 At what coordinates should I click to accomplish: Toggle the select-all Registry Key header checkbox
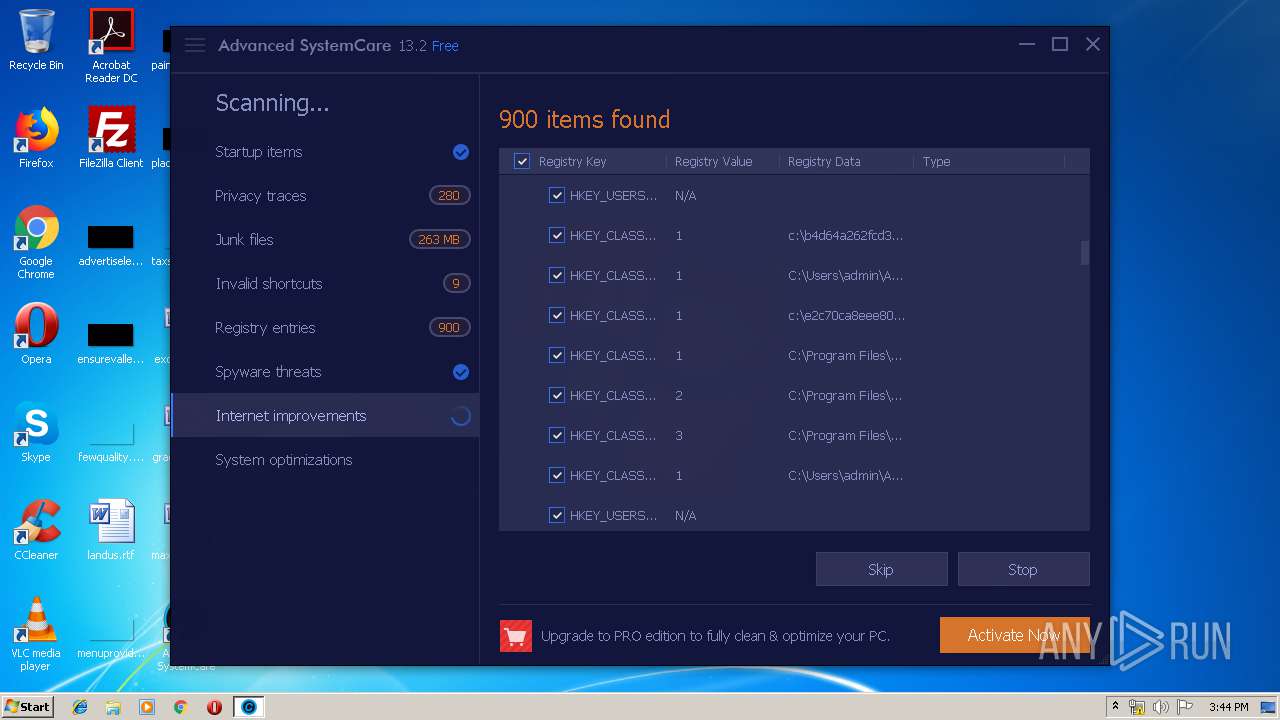point(521,161)
